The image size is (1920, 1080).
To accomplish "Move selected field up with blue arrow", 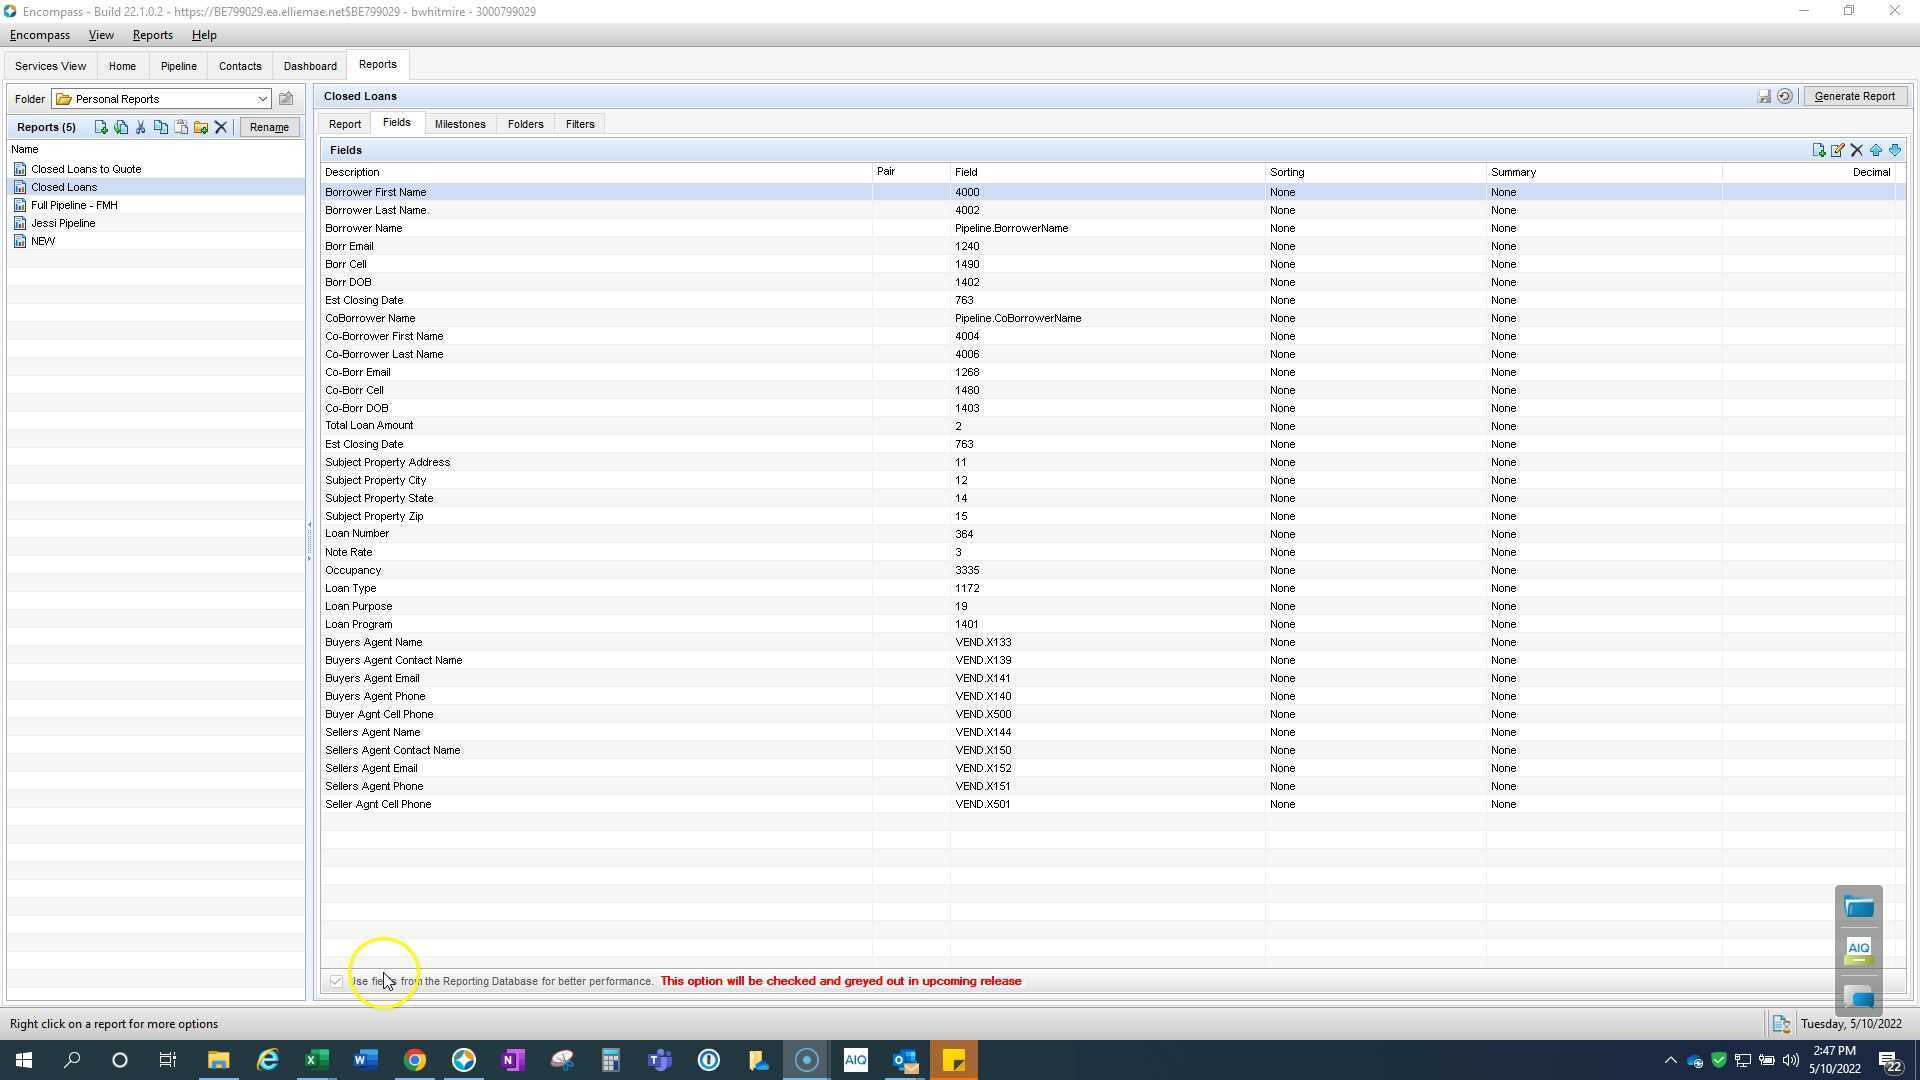I will [1876, 150].
